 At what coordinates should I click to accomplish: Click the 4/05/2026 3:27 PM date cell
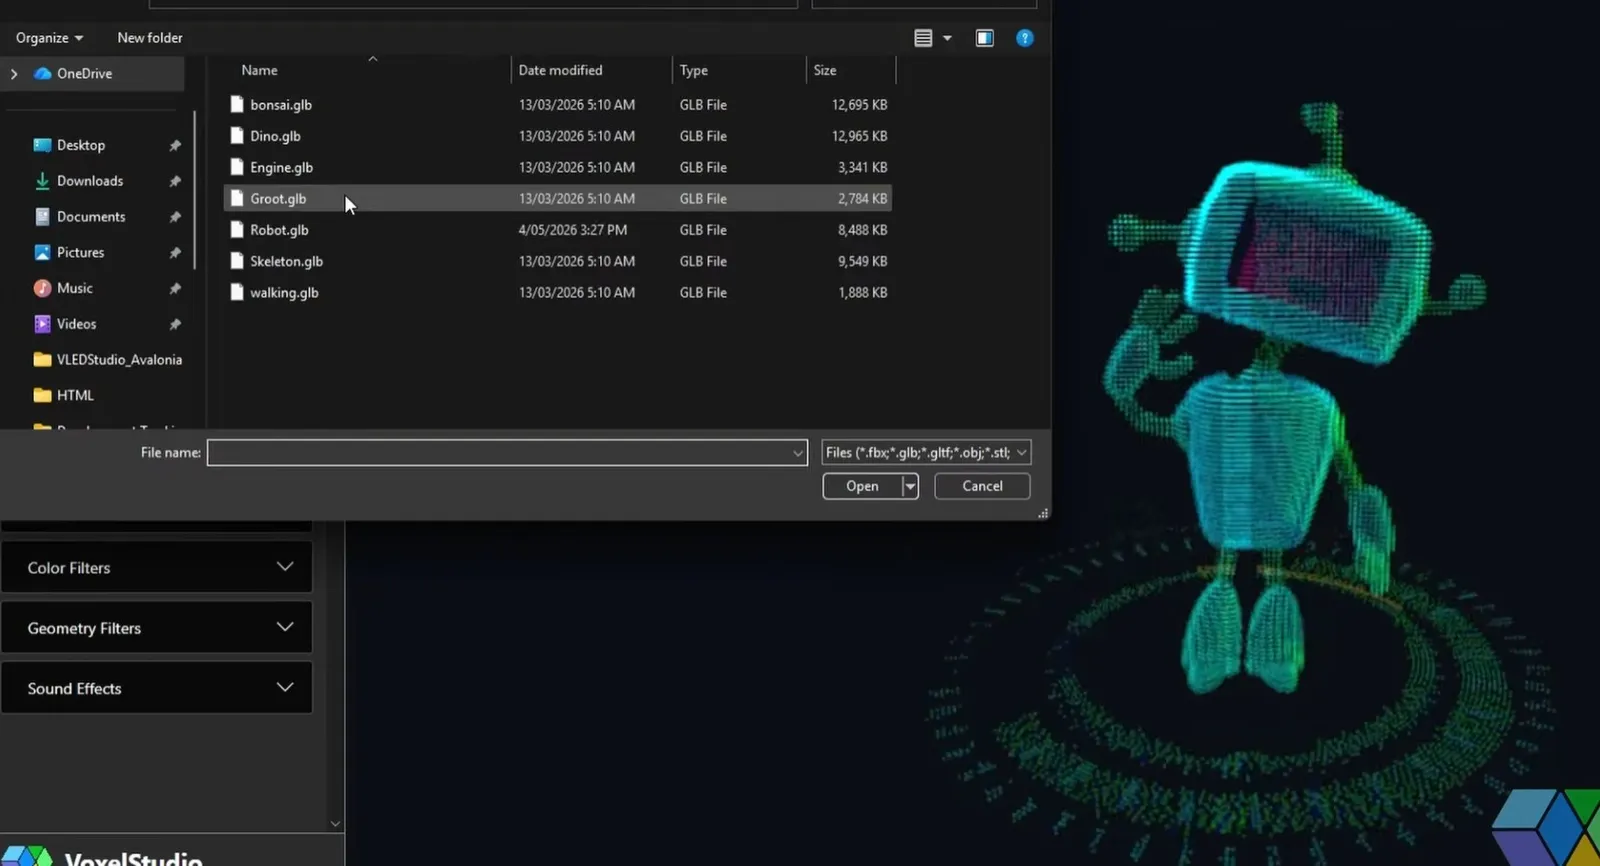tap(573, 230)
